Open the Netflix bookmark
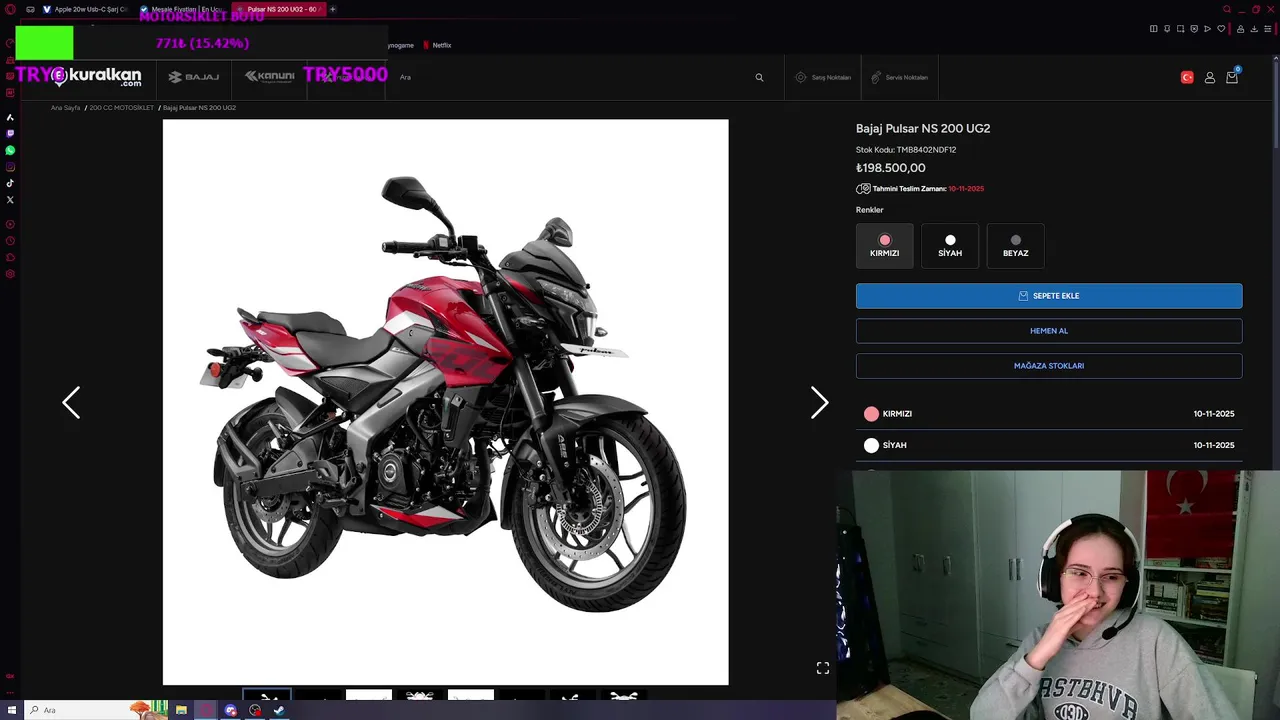 437,45
